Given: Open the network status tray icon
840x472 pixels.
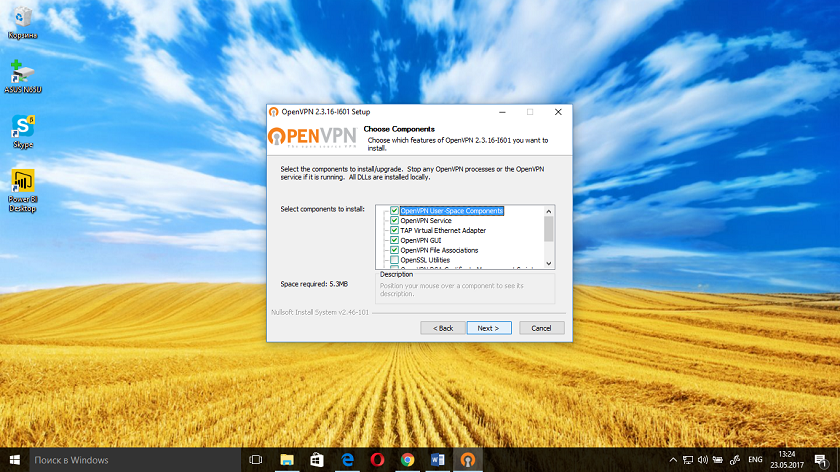Looking at the screenshot, I should (x=688, y=460).
